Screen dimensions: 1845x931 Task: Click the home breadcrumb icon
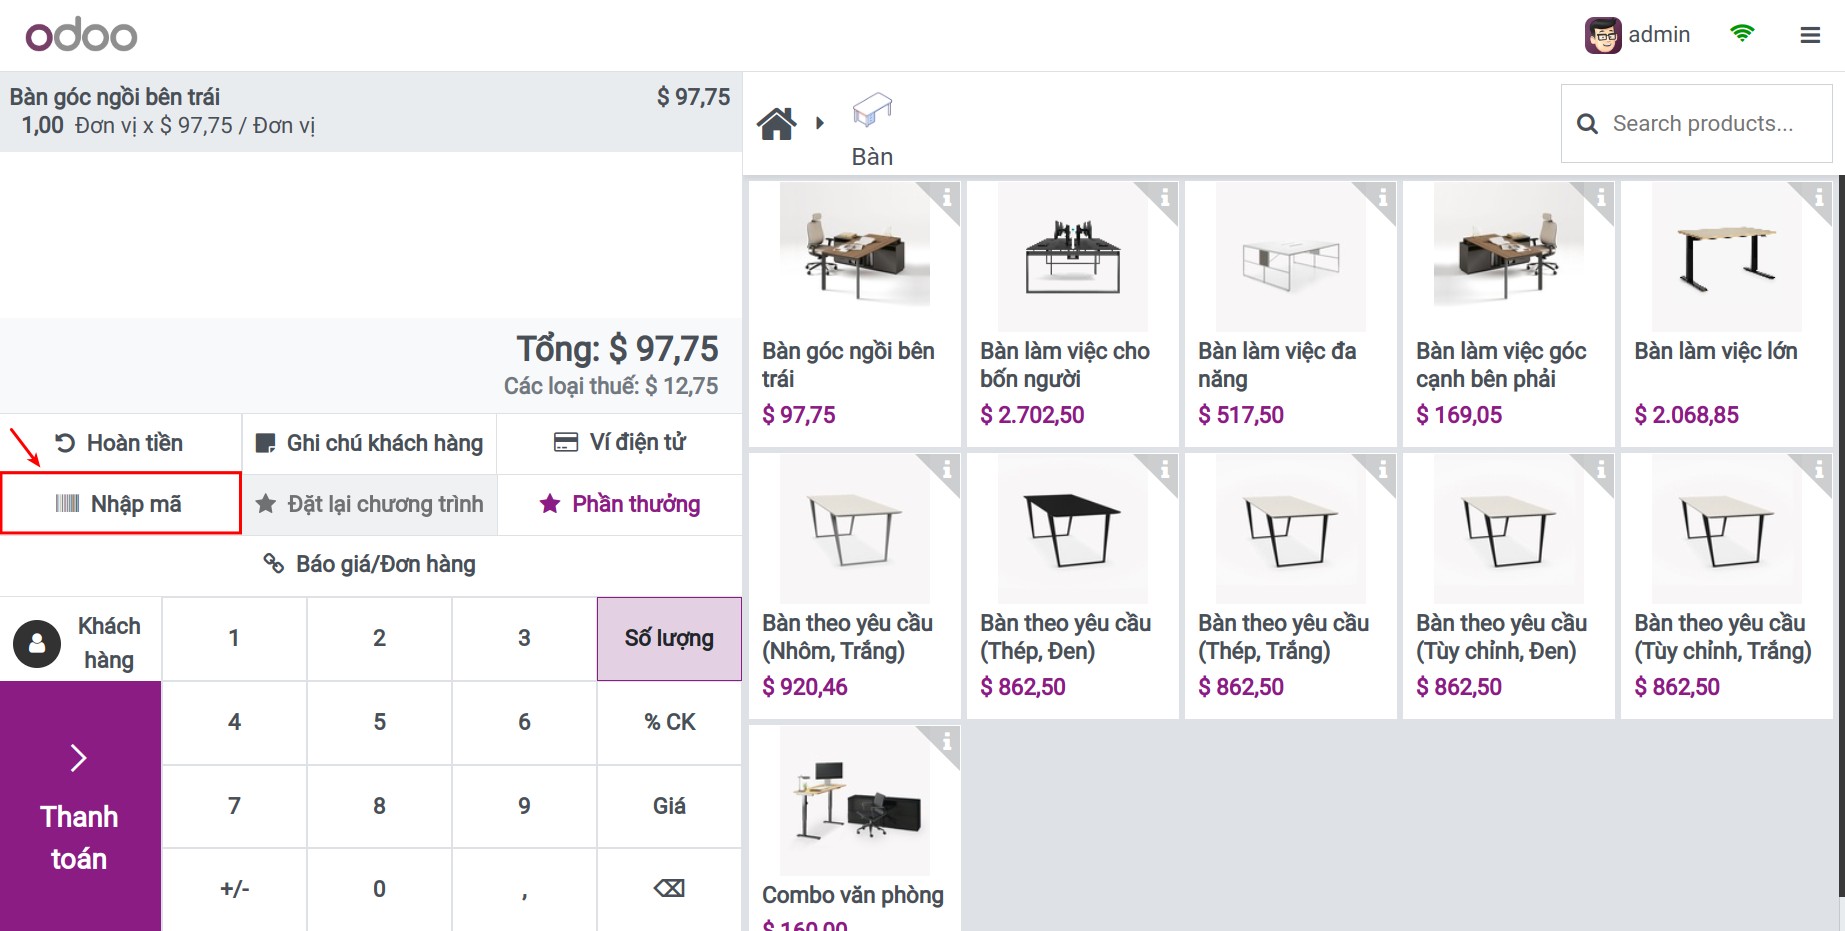coord(776,124)
